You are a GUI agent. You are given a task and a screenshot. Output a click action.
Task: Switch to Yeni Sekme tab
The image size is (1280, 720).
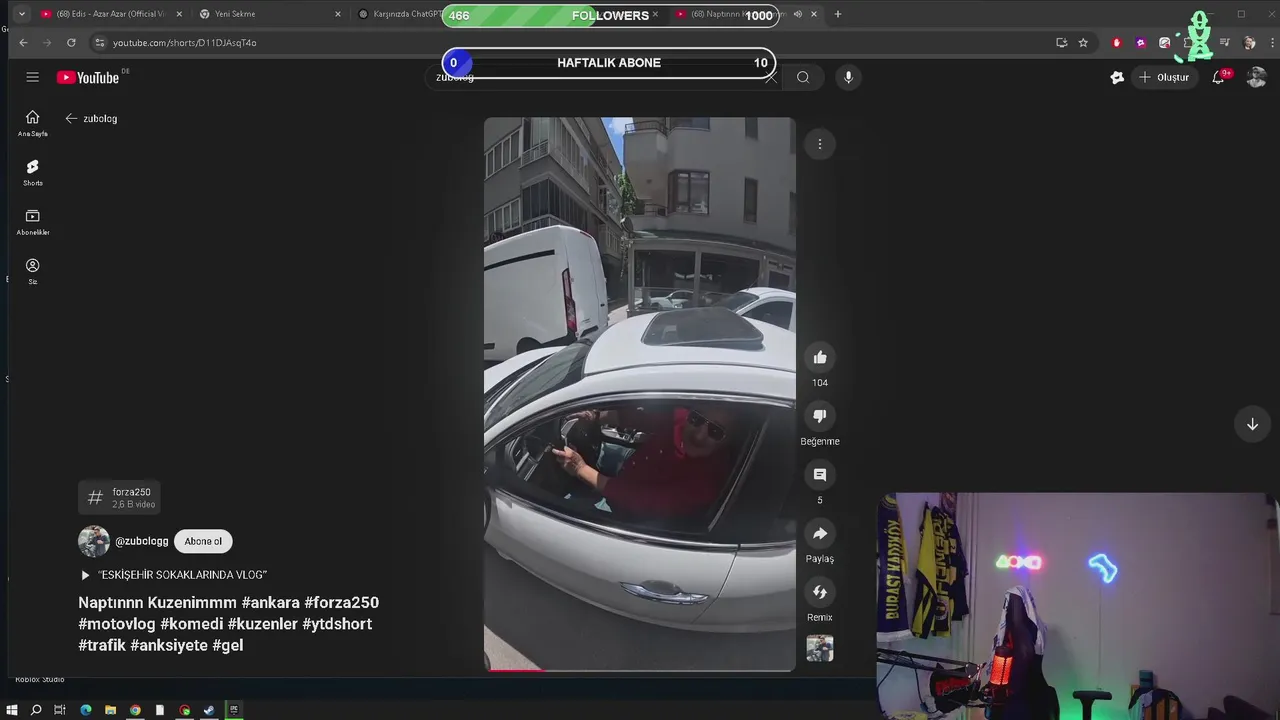tap(268, 14)
